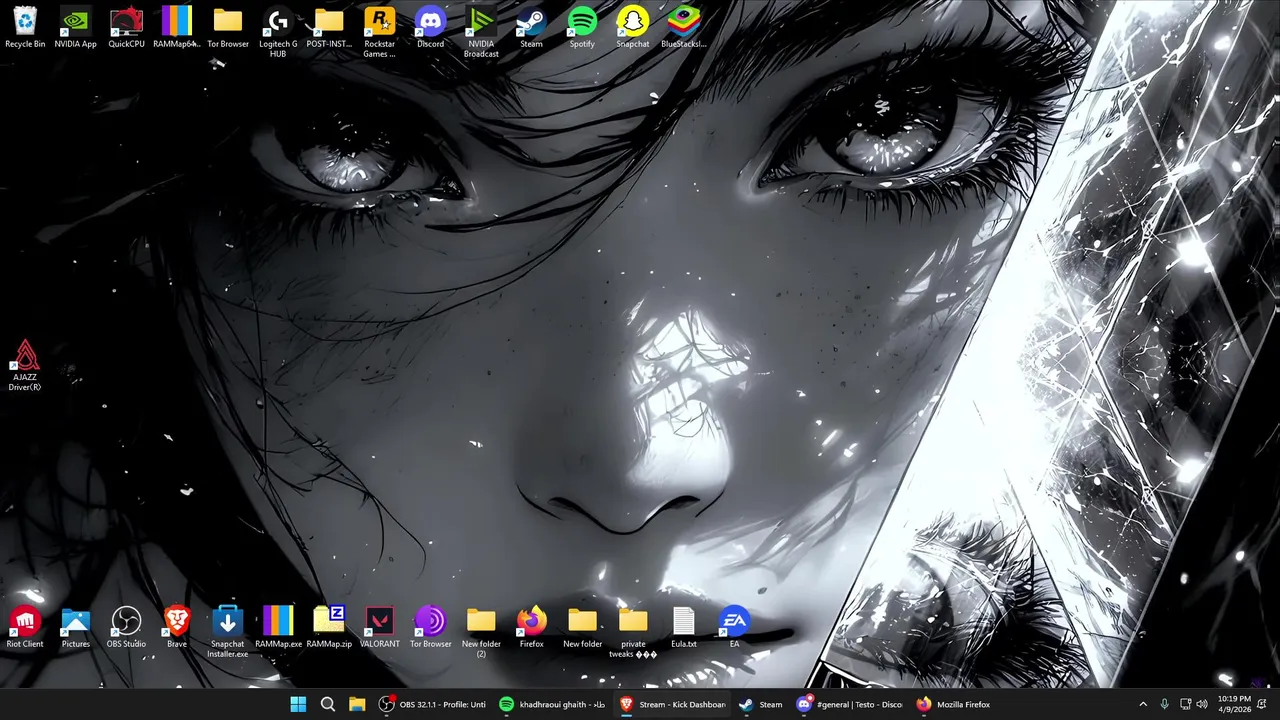Screen dimensions: 1280x720
Task: Open network status tray icon
Action: click(1185, 704)
